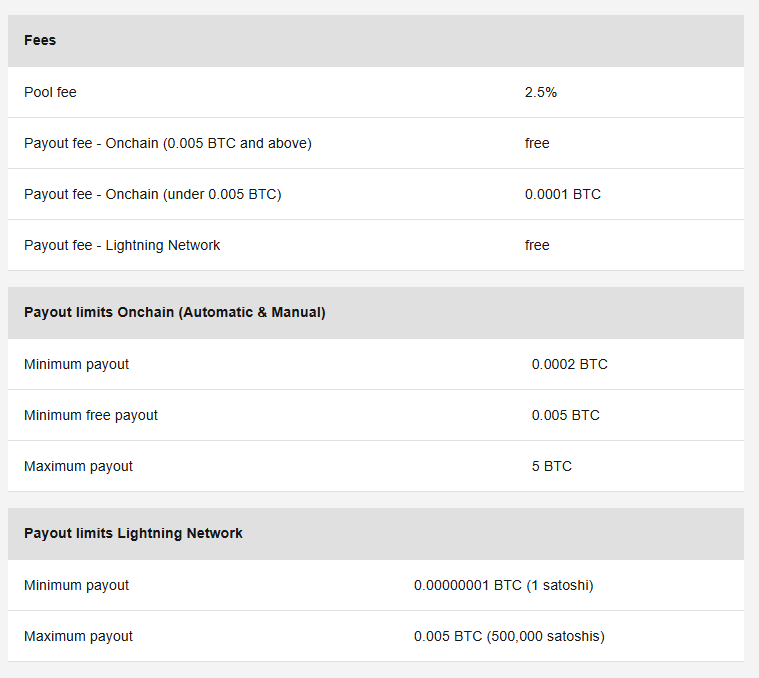759x678 pixels.
Task: Select Onchain Maximum payout label
Action: coord(78,466)
